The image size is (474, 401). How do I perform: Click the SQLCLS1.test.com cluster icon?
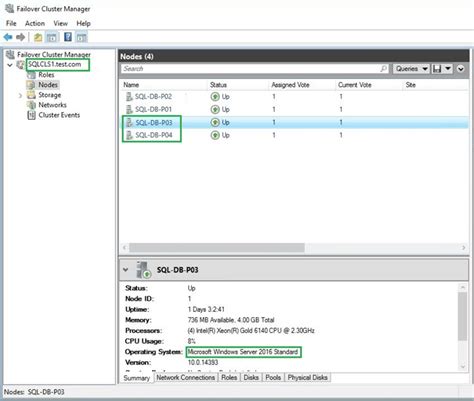tap(21, 64)
